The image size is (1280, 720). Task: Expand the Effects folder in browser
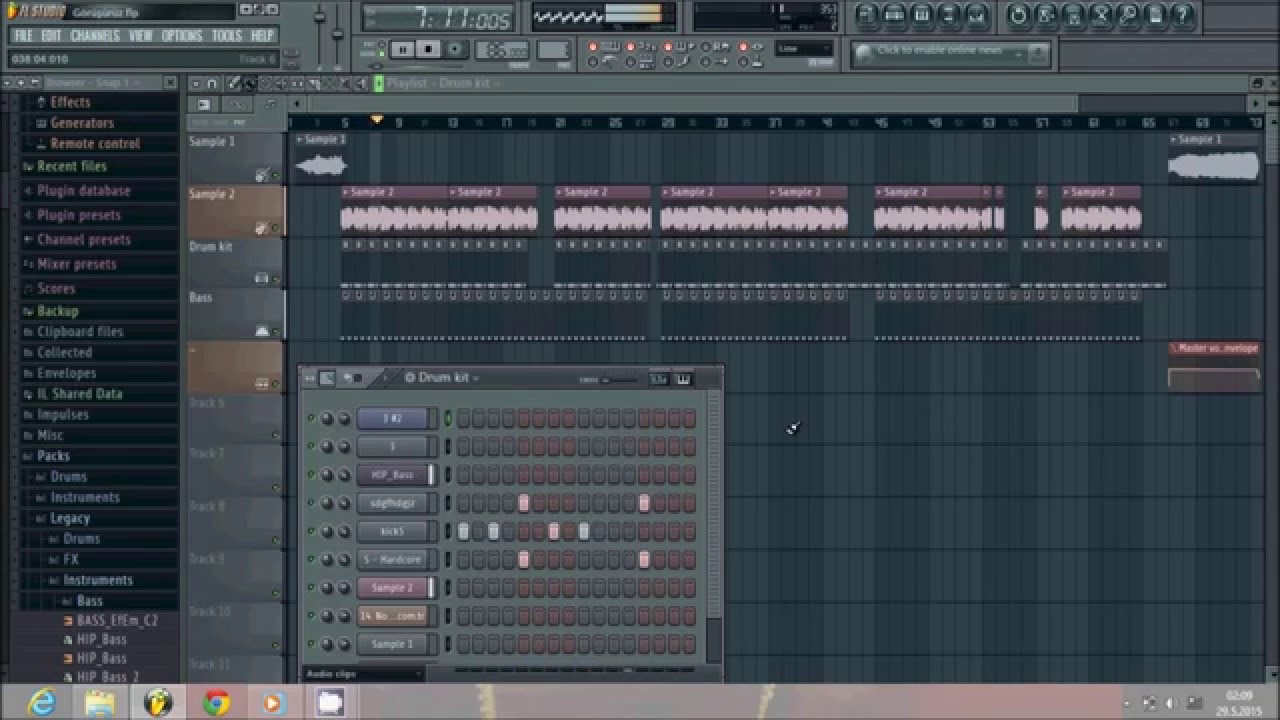tap(70, 102)
